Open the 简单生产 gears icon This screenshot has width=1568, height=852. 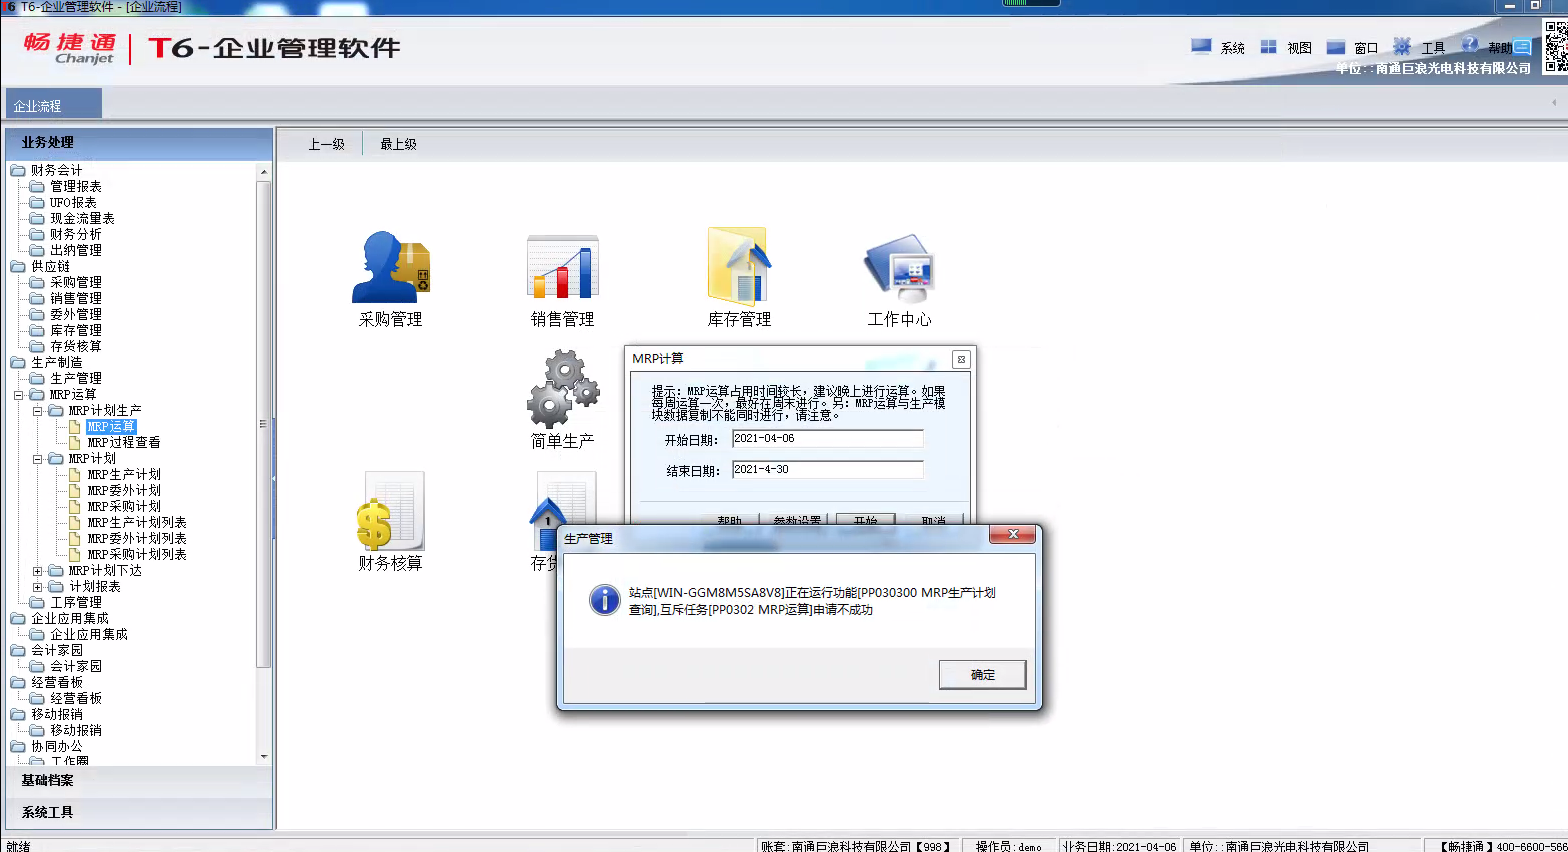pos(563,388)
